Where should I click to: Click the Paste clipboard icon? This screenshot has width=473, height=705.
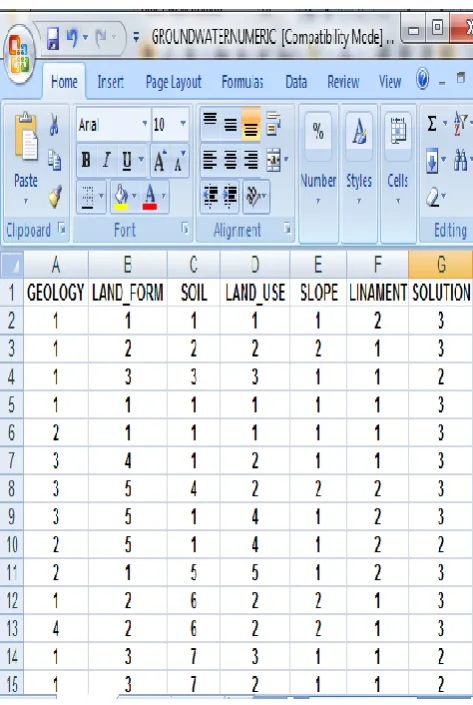coord(25,137)
